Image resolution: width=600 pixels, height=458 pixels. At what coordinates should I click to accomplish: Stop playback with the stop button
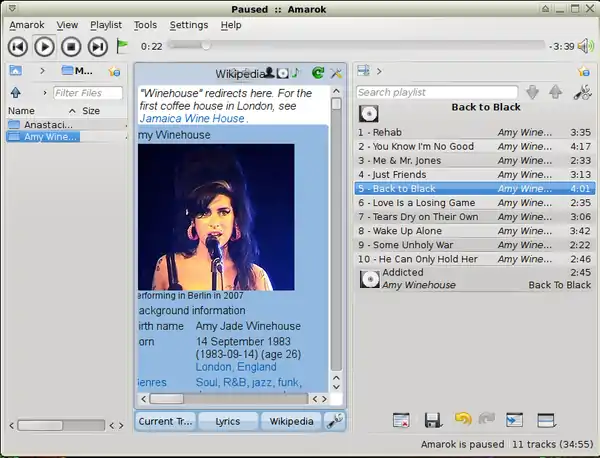click(71, 46)
